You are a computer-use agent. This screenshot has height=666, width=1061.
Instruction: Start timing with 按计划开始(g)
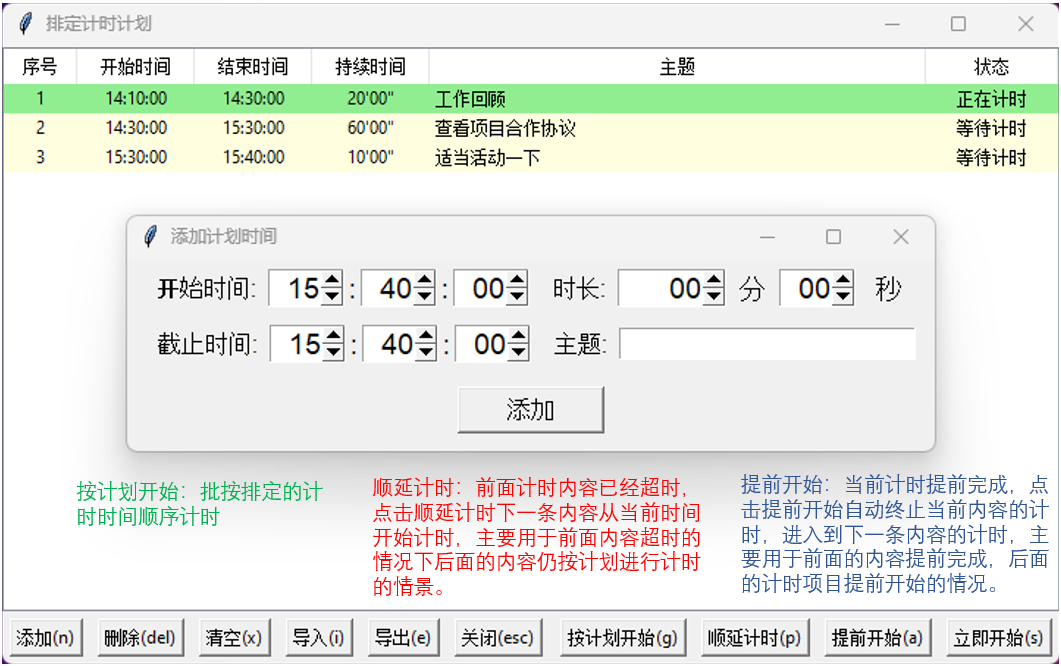pos(622,638)
